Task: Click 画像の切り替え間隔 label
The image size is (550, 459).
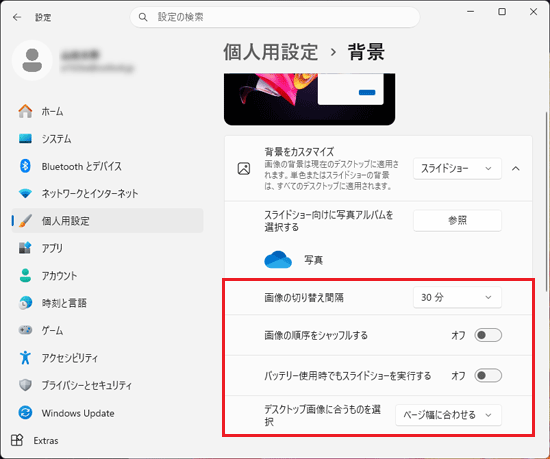Action: tap(304, 298)
